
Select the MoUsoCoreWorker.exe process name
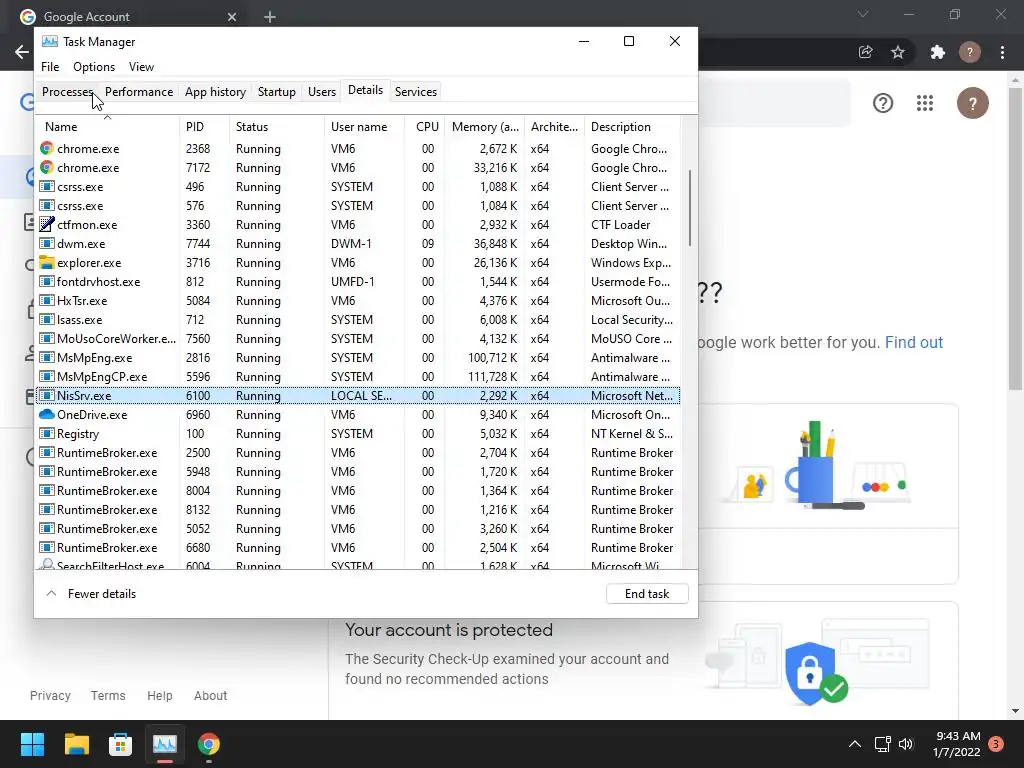(x=116, y=338)
